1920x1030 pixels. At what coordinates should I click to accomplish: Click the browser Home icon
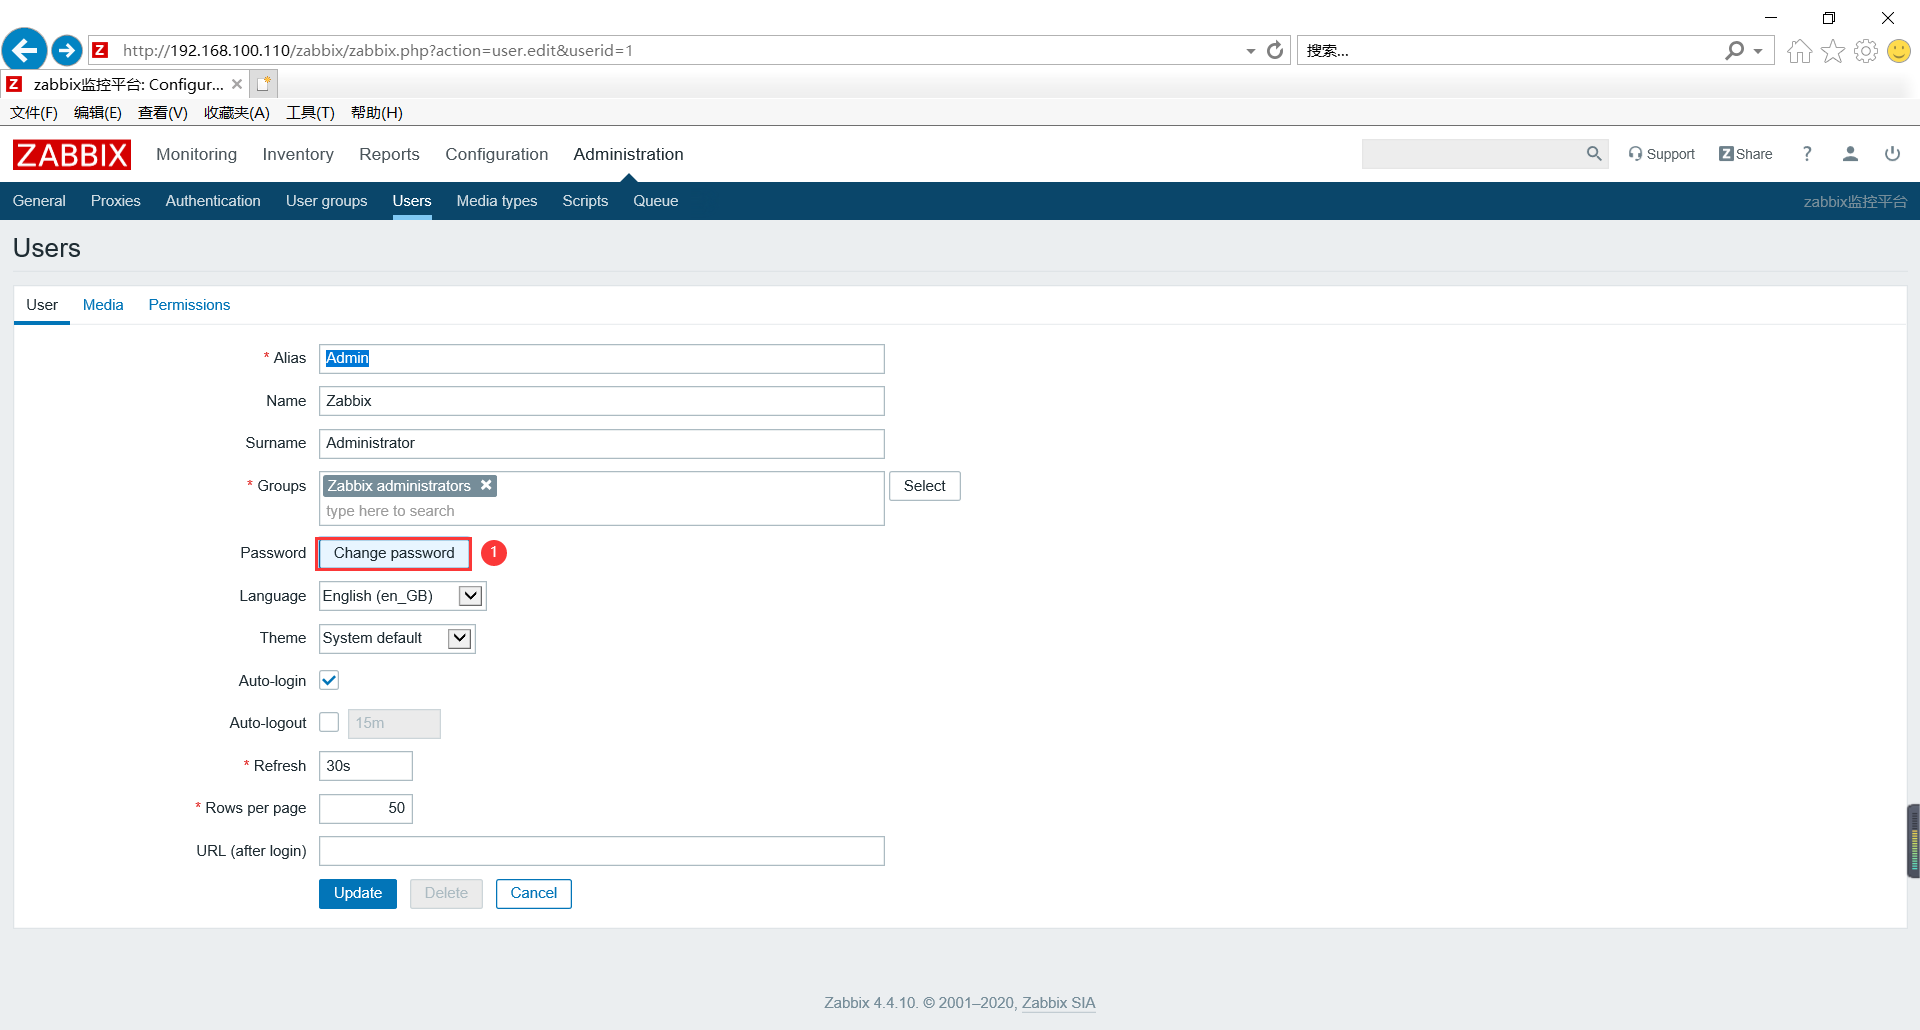coord(1799,51)
